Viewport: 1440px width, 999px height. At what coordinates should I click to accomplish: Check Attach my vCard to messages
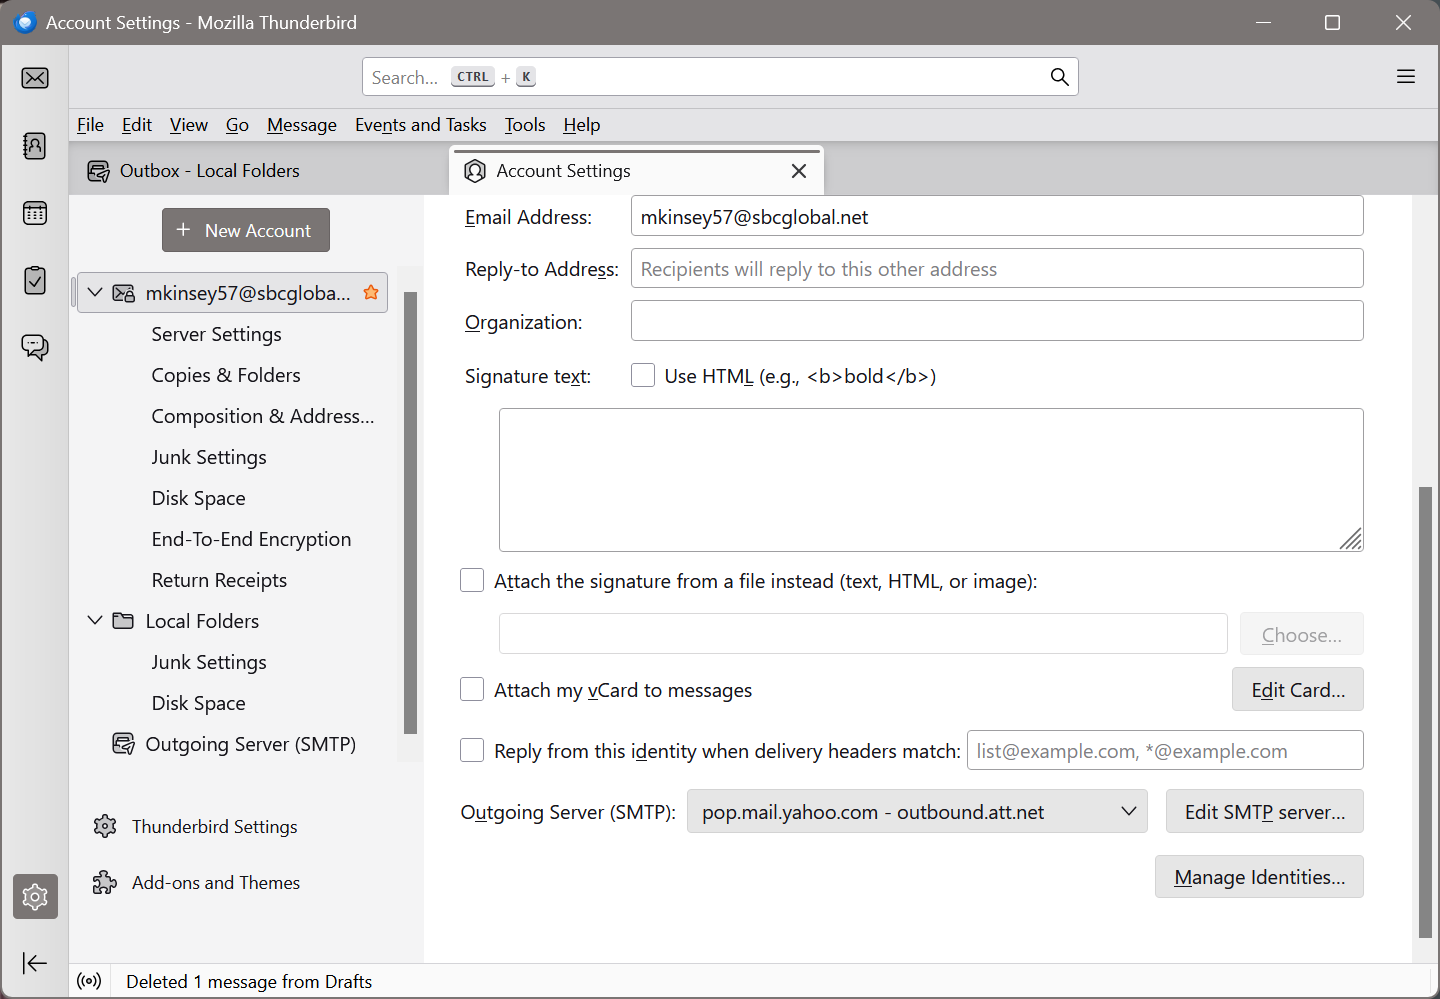pyautogui.click(x=472, y=690)
